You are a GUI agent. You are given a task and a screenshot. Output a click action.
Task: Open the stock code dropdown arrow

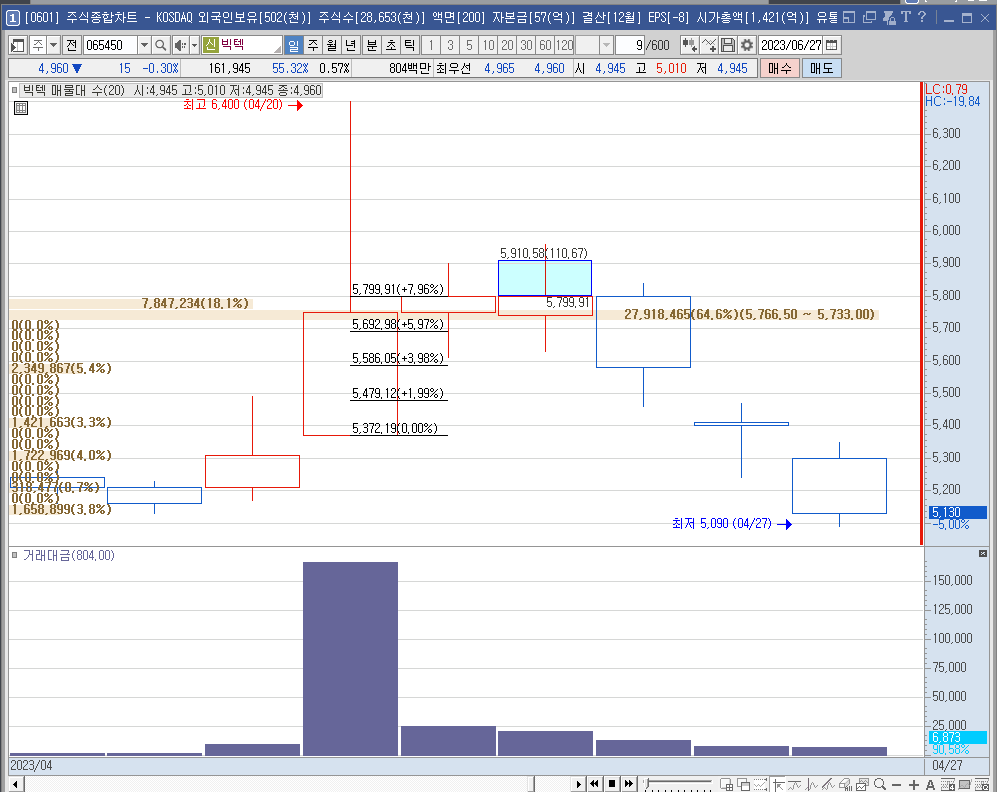[x=144, y=45]
